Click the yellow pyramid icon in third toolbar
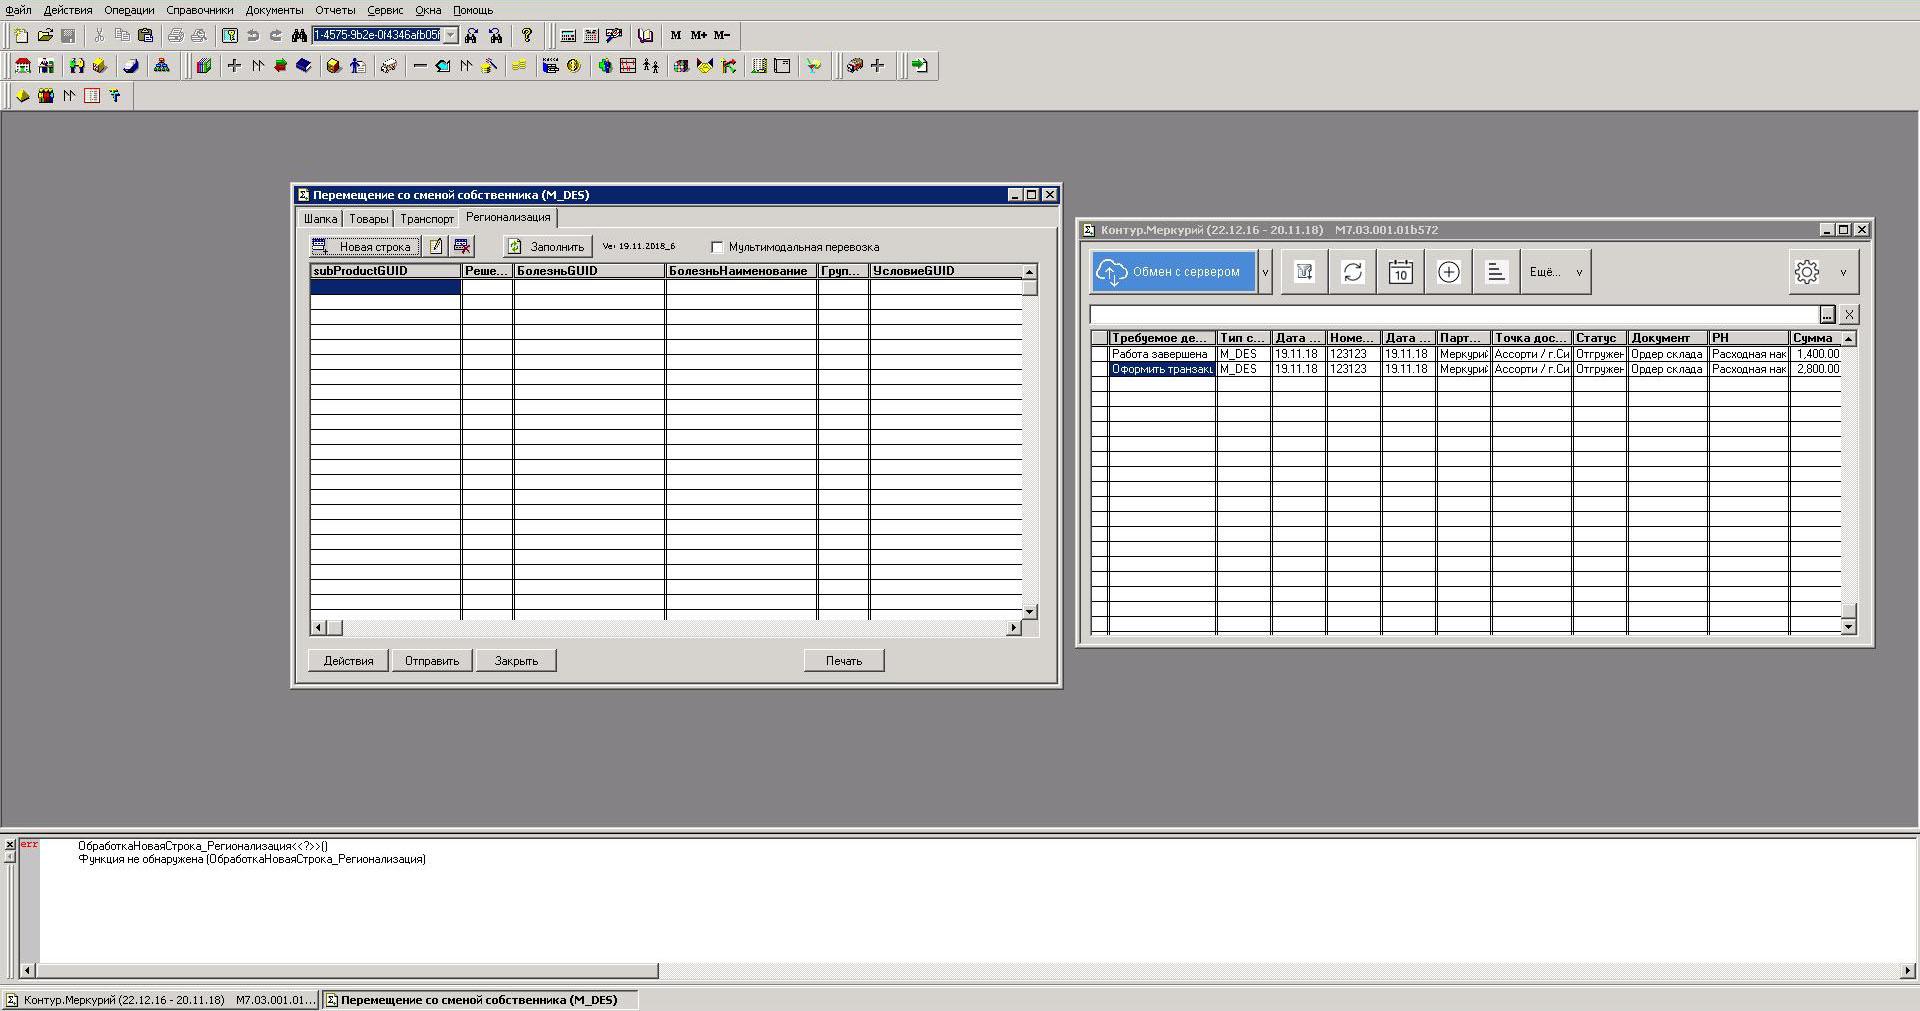Viewport: 1920px width, 1011px height. [22, 96]
